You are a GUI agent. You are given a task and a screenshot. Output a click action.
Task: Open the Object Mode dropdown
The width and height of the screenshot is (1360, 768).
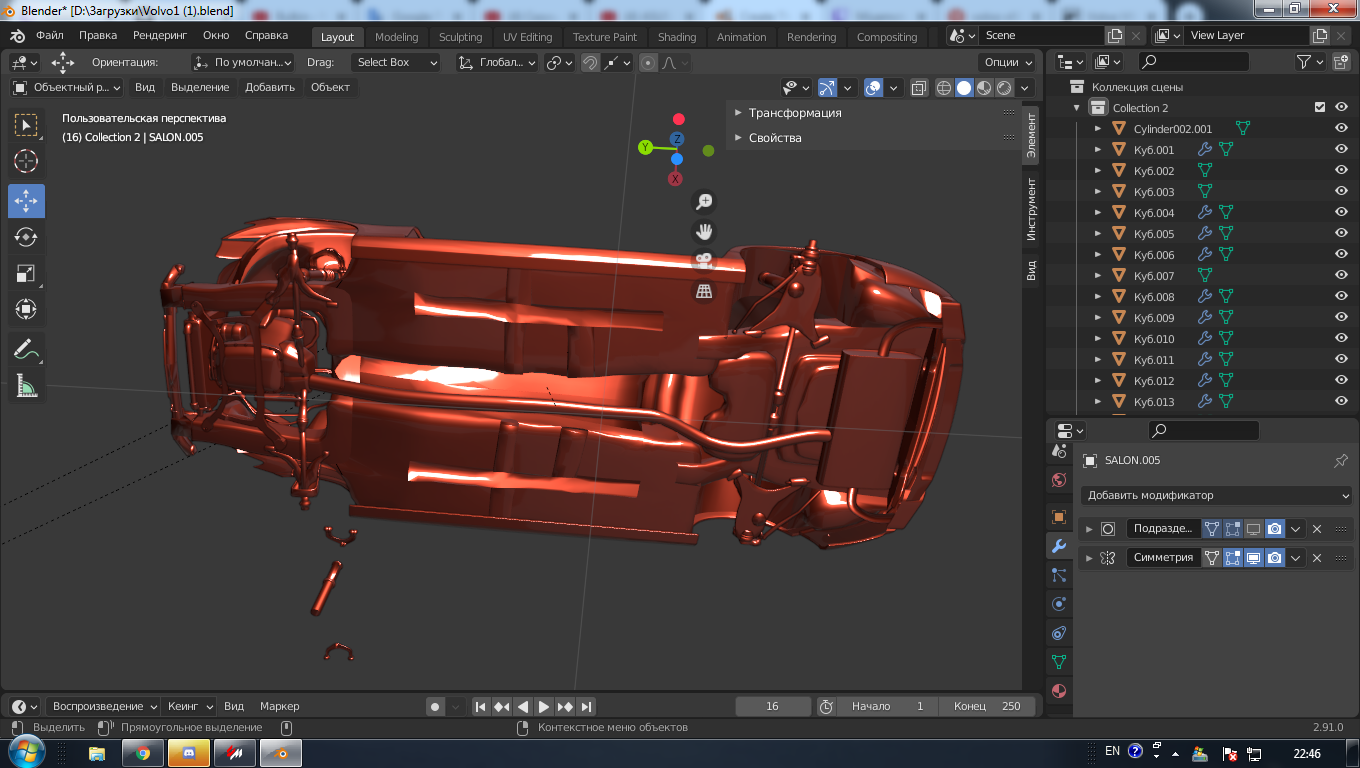pyautogui.click(x=66, y=88)
